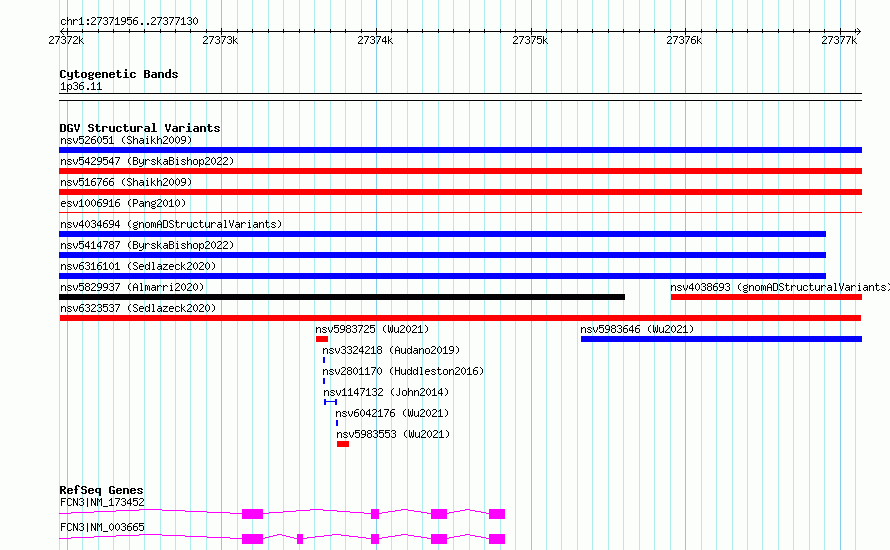Open the nsv2801170 (Huddleston2016) label
890x550 pixels.
pos(403,371)
